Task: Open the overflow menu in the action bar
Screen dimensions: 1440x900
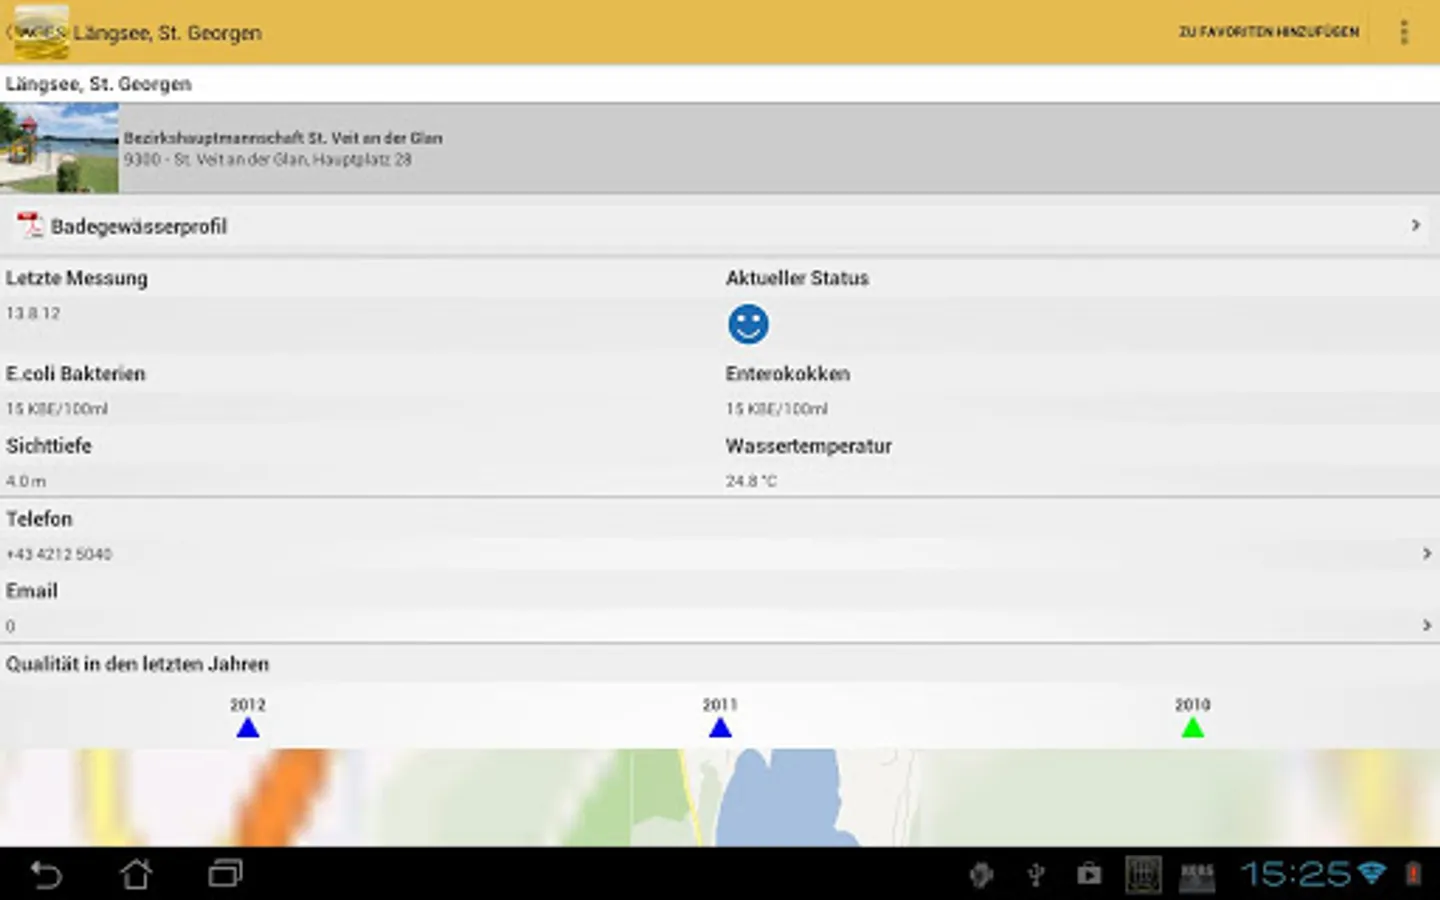Action: [1405, 31]
